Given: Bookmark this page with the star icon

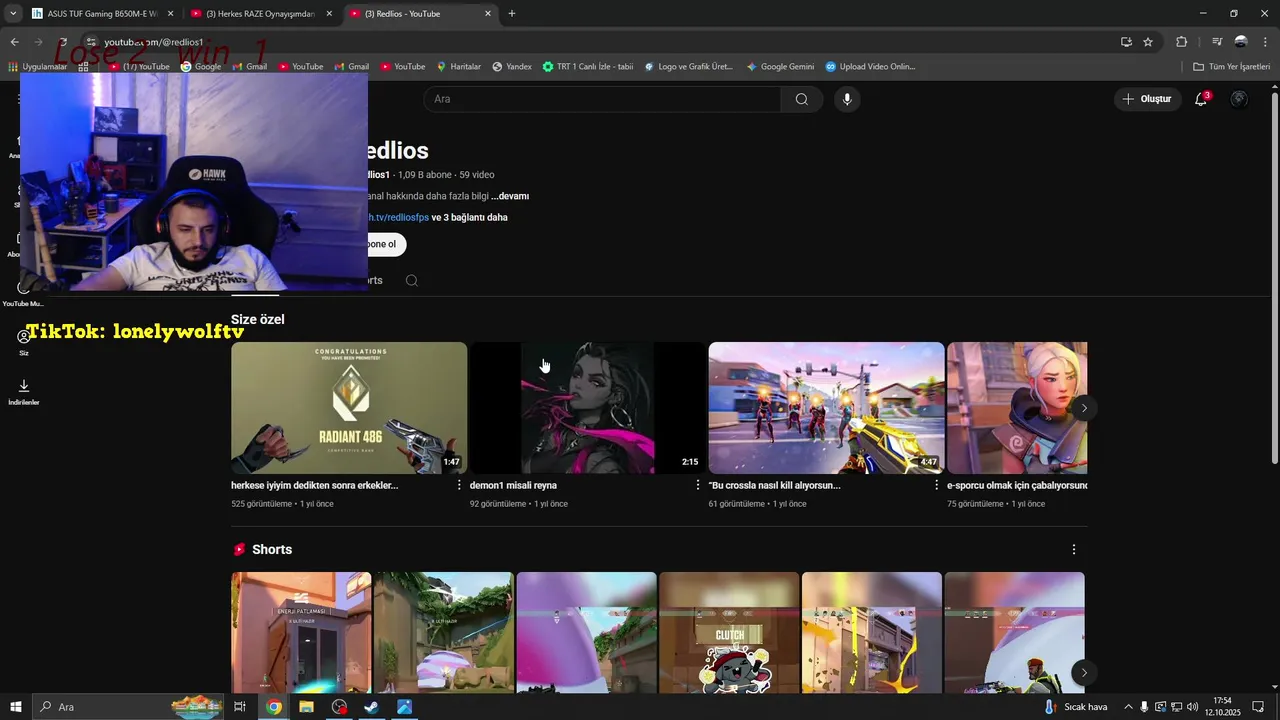Looking at the screenshot, I should [x=1148, y=42].
